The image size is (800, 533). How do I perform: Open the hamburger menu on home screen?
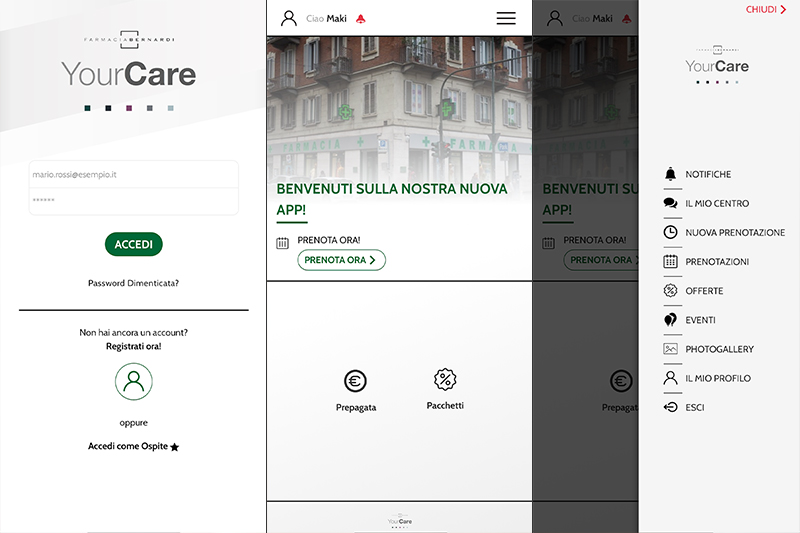coord(506,18)
